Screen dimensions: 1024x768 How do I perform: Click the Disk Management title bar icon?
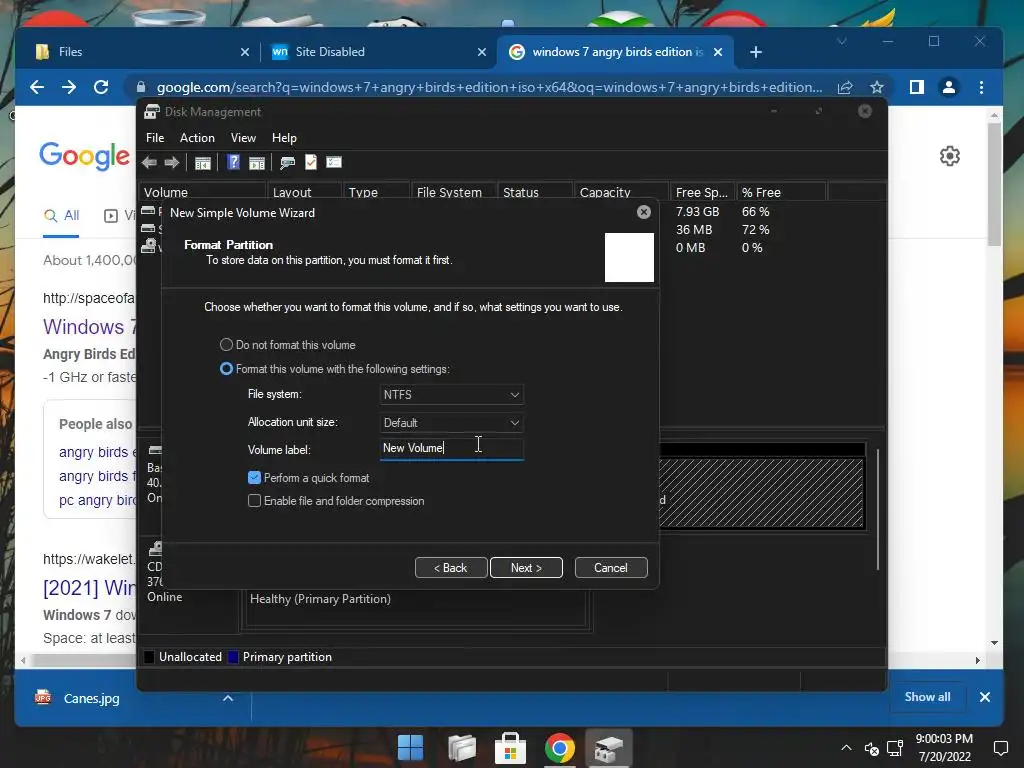(152, 112)
